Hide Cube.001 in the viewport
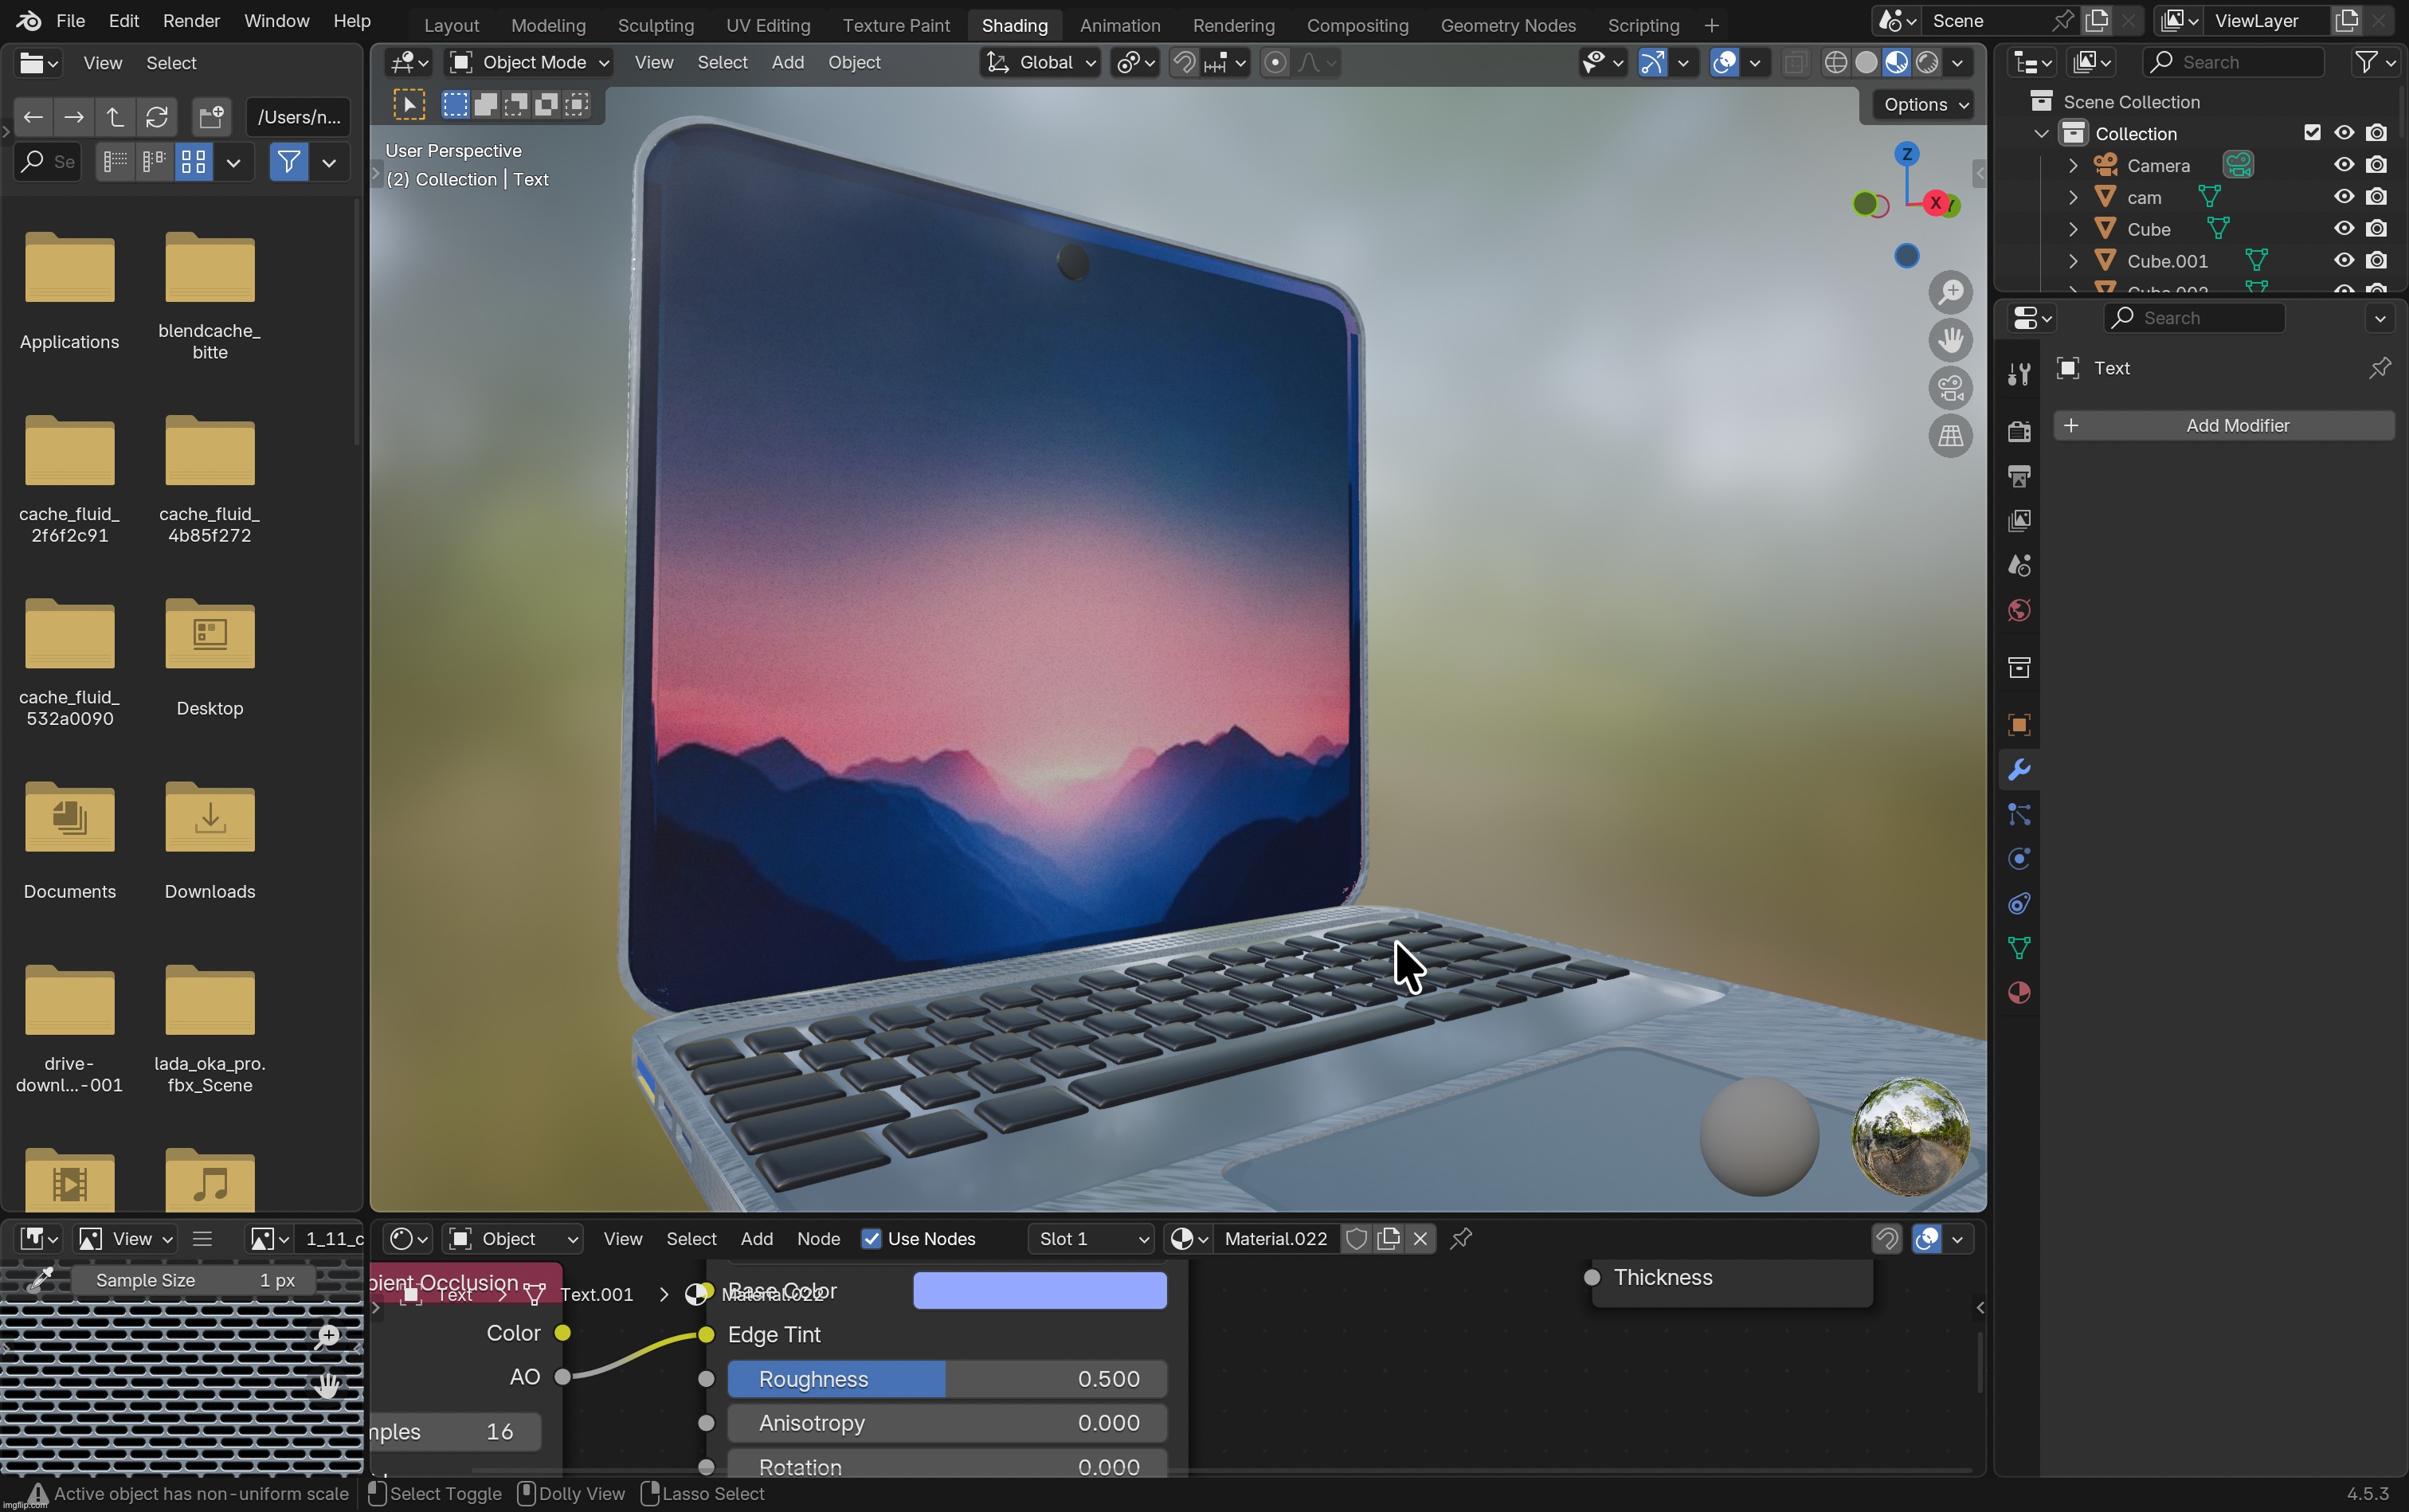This screenshot has width=2409, height=1512. [2343, 261]
